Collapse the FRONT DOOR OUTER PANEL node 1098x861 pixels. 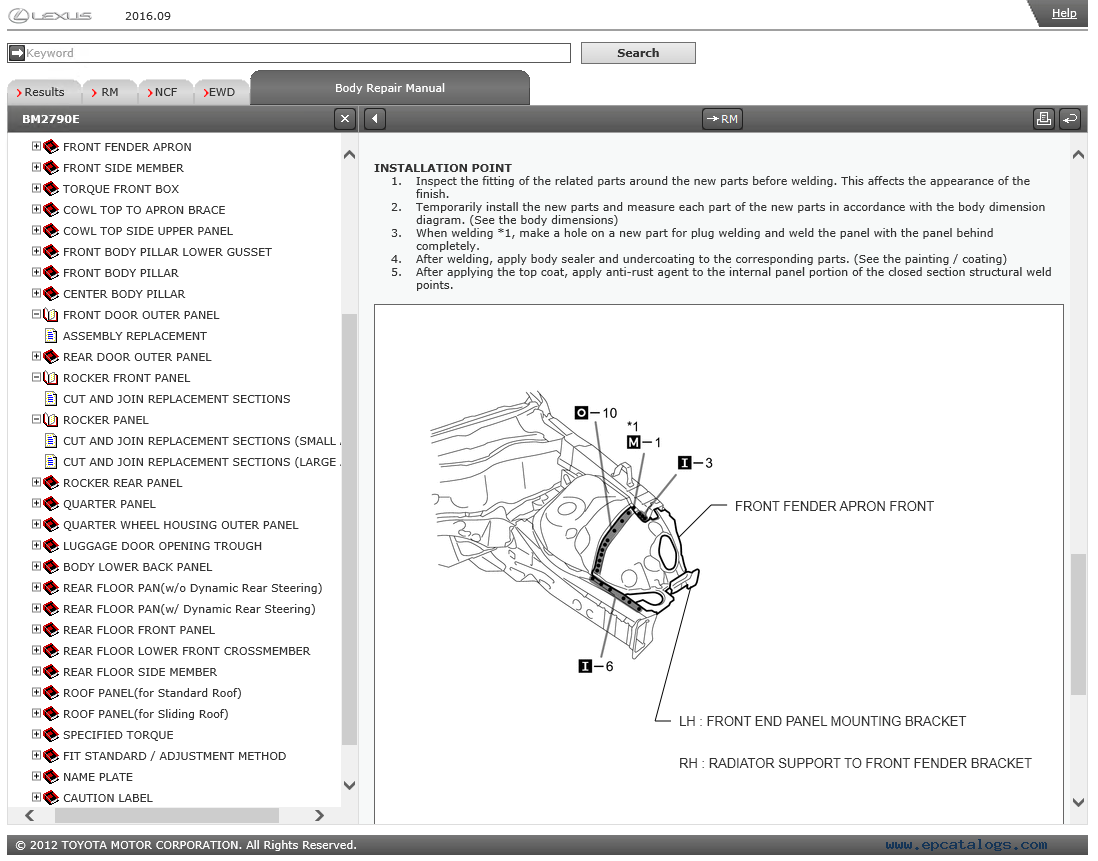click(36, 314)
